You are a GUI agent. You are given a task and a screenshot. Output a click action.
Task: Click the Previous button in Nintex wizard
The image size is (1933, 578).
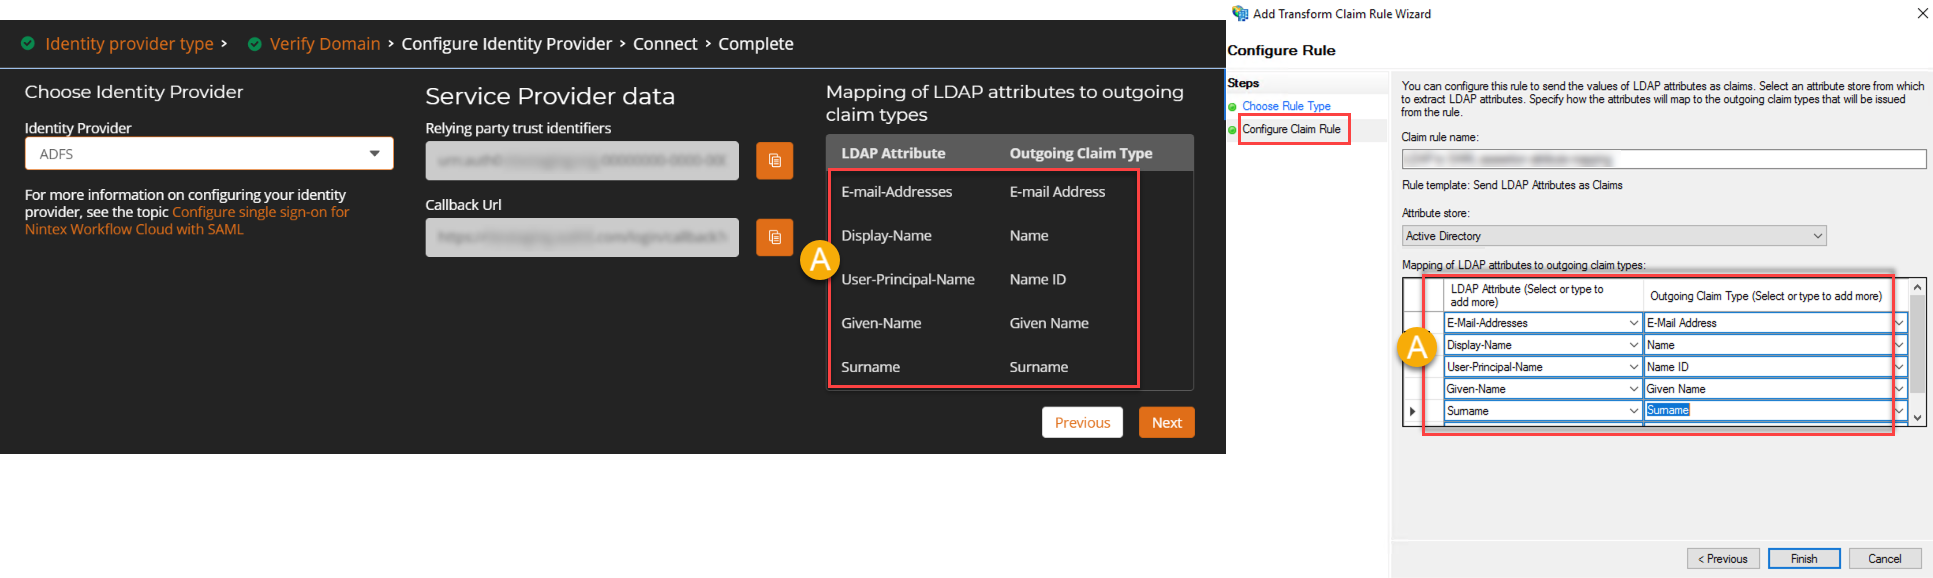click(x=1082, y=422)
